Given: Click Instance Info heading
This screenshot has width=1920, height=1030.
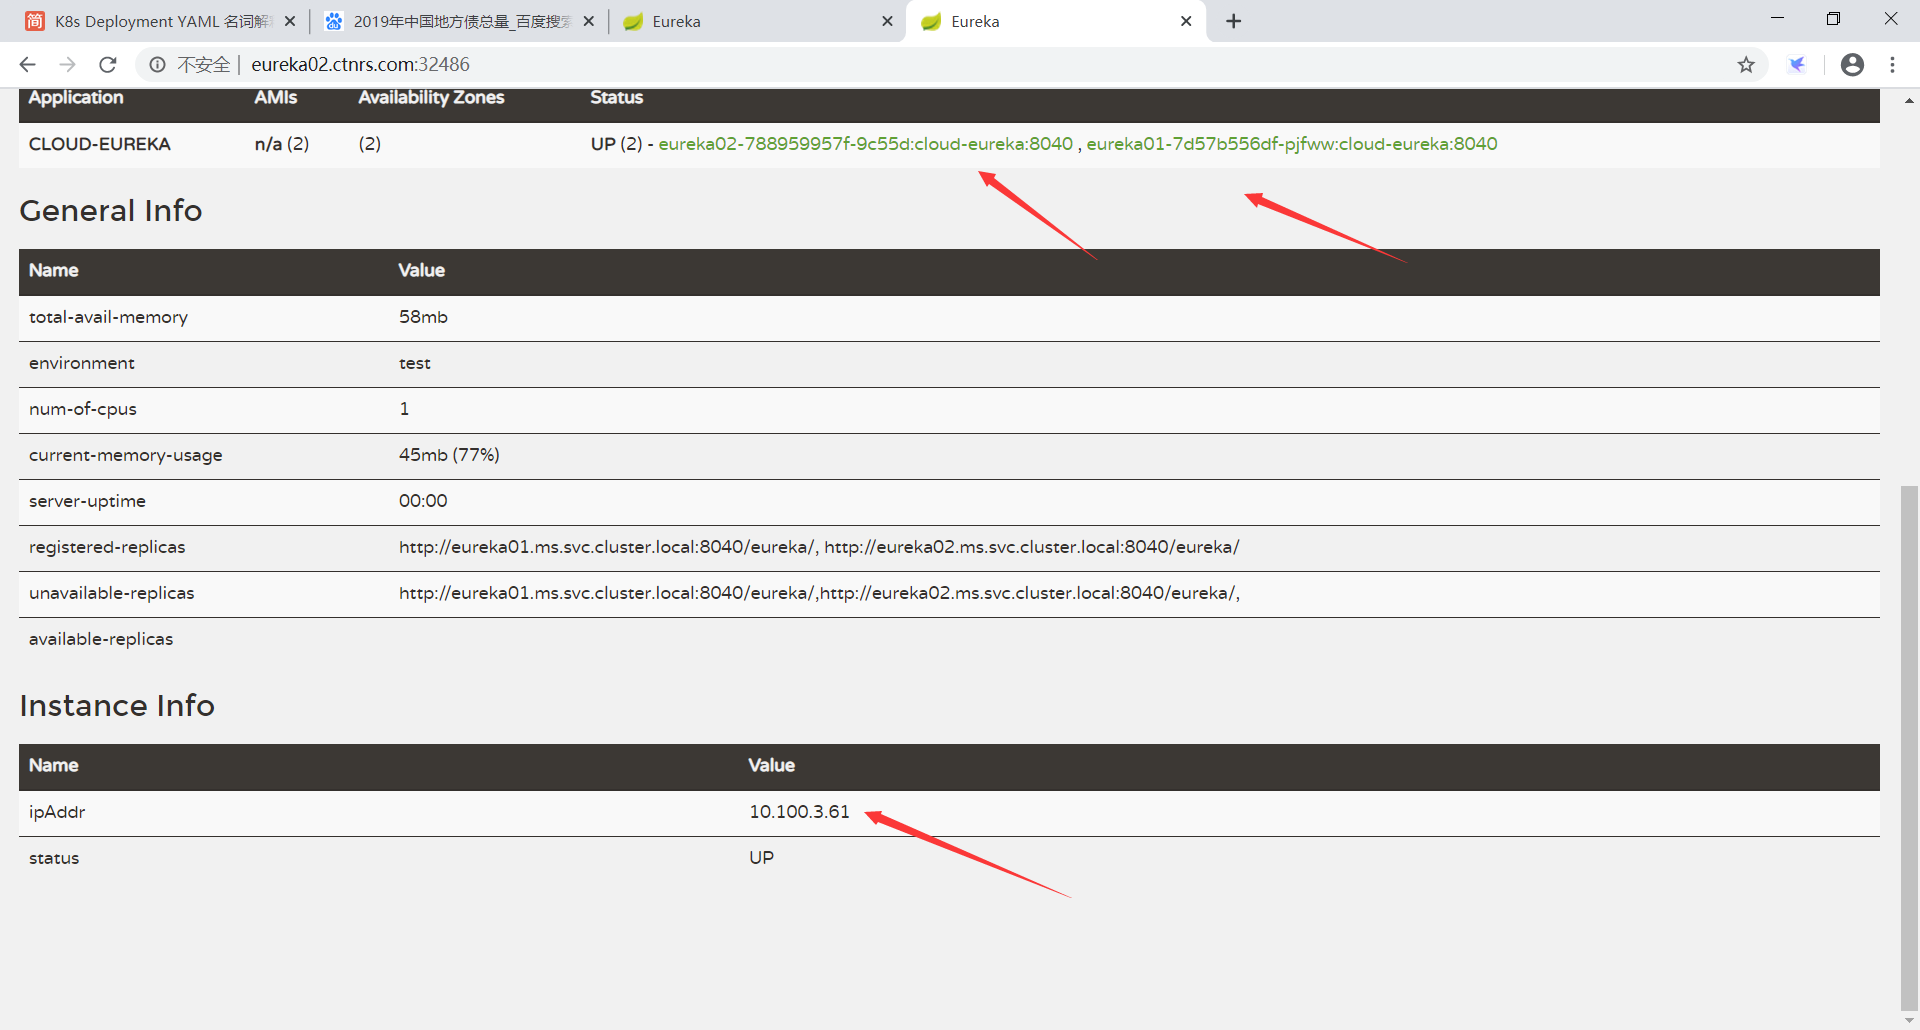Looking at the screenshot, I should tap(117, 705).
